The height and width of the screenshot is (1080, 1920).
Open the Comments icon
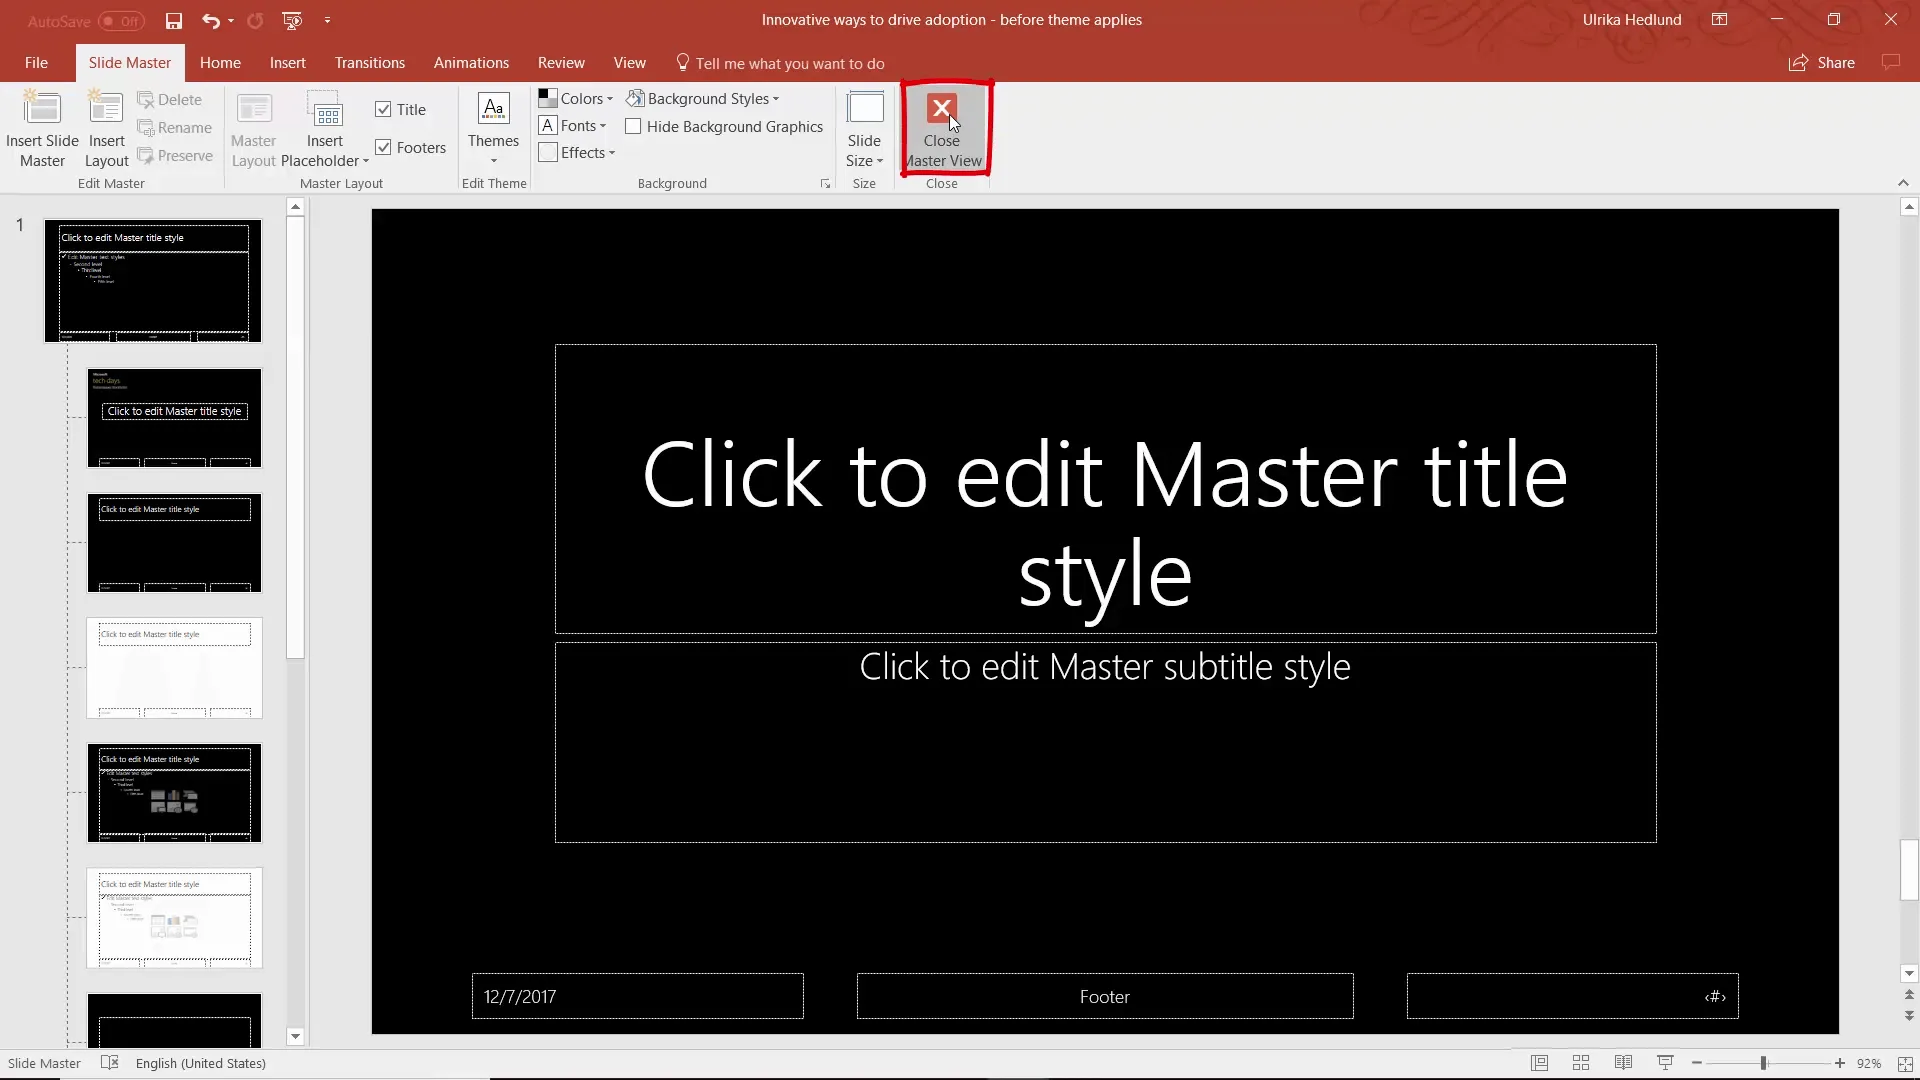click(x=1890, y=63)
